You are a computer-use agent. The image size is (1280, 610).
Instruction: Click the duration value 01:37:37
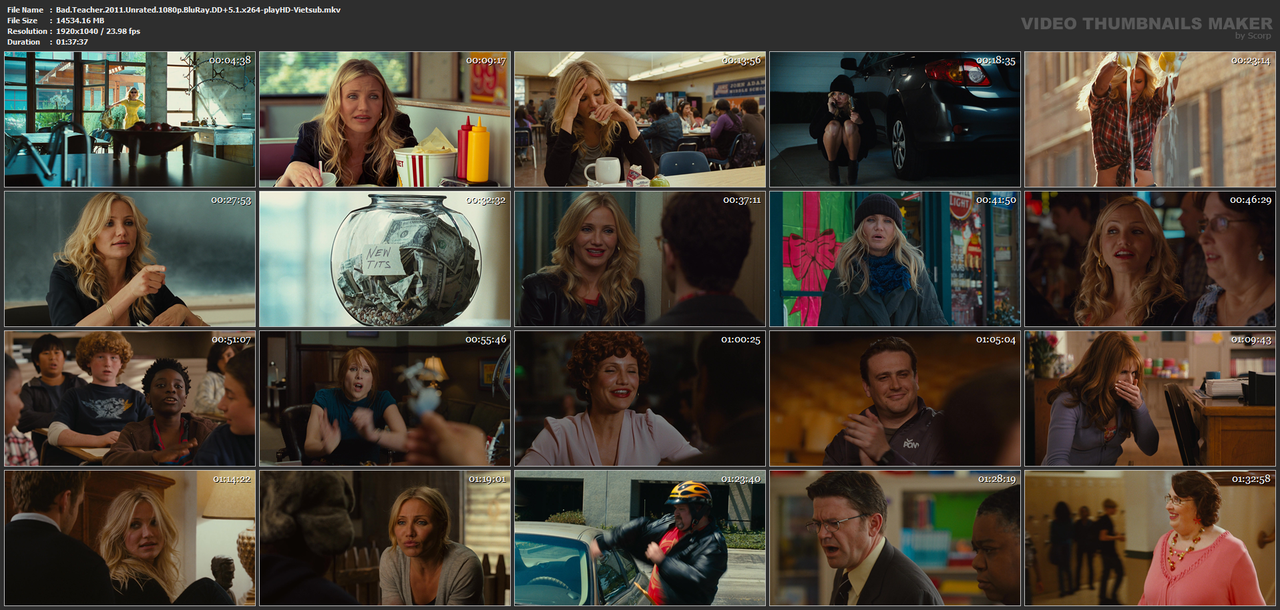pyautogui.click(x=72, y=42)
